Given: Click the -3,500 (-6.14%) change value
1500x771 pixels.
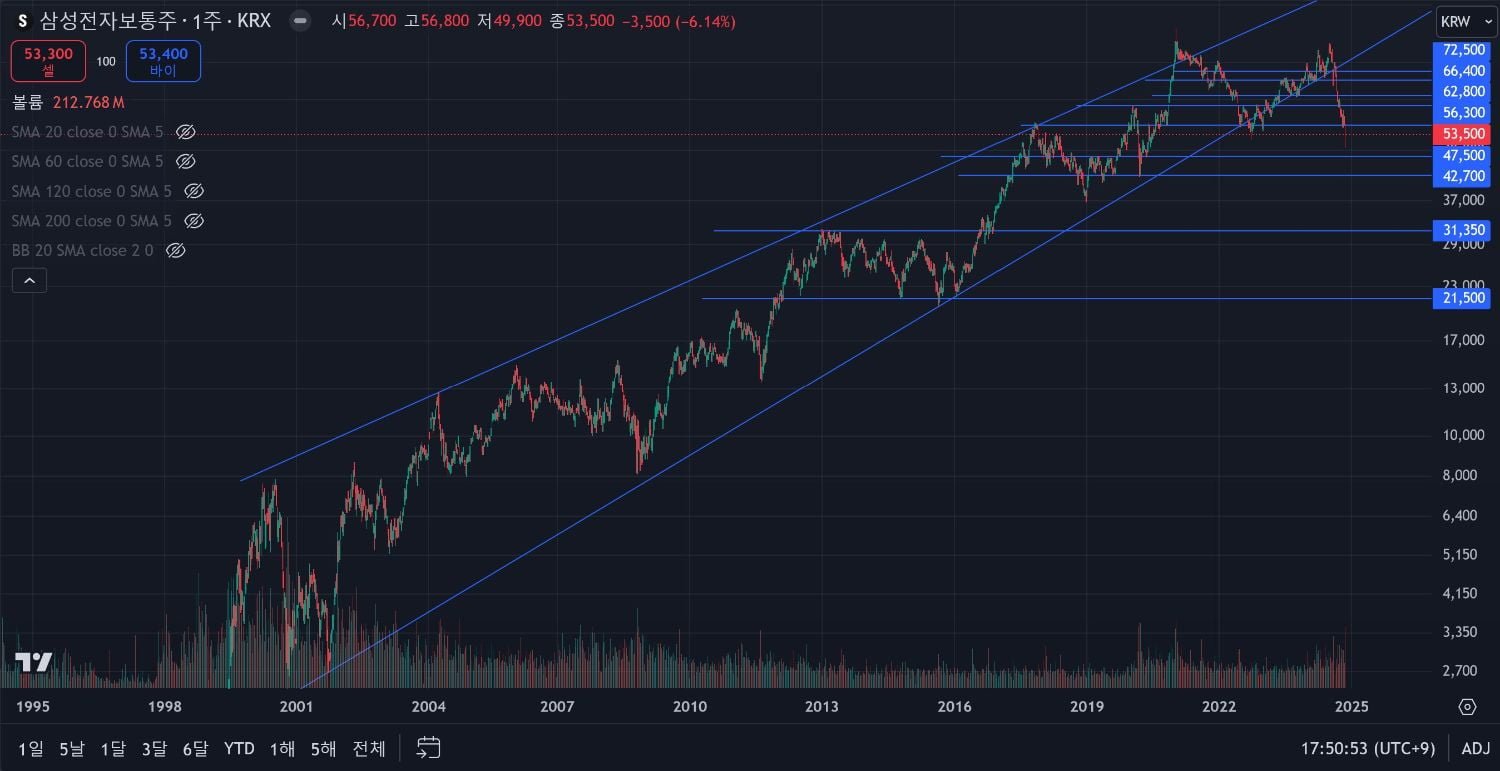Looking at the screenshot, I should click(x=678, y=21).
